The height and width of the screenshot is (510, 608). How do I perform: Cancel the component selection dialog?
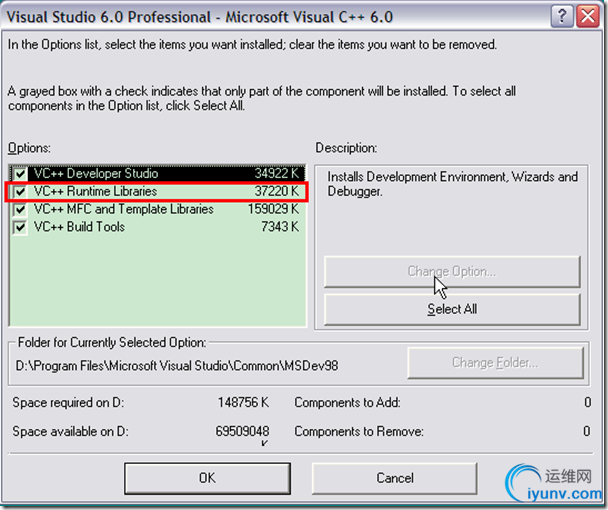point(395,478)
